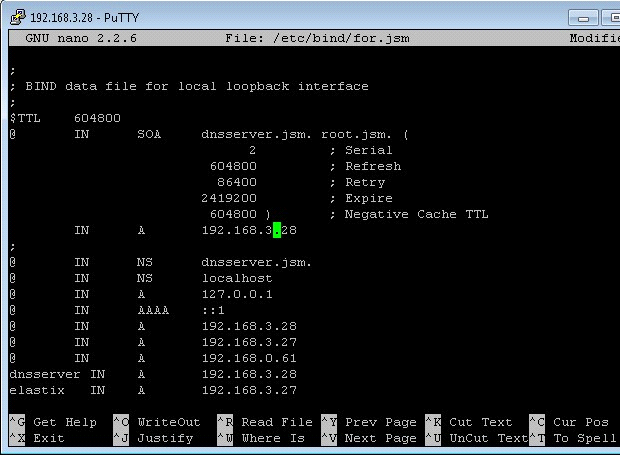Click the PuTTY icon in title bar

18,17
